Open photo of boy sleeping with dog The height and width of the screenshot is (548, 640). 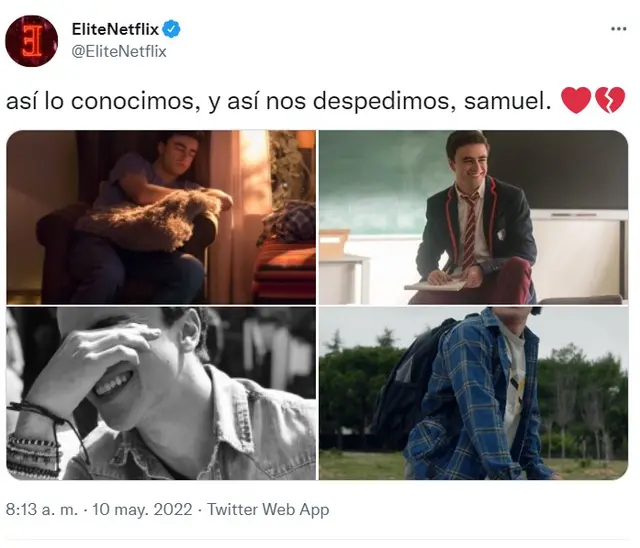(161, 217)
